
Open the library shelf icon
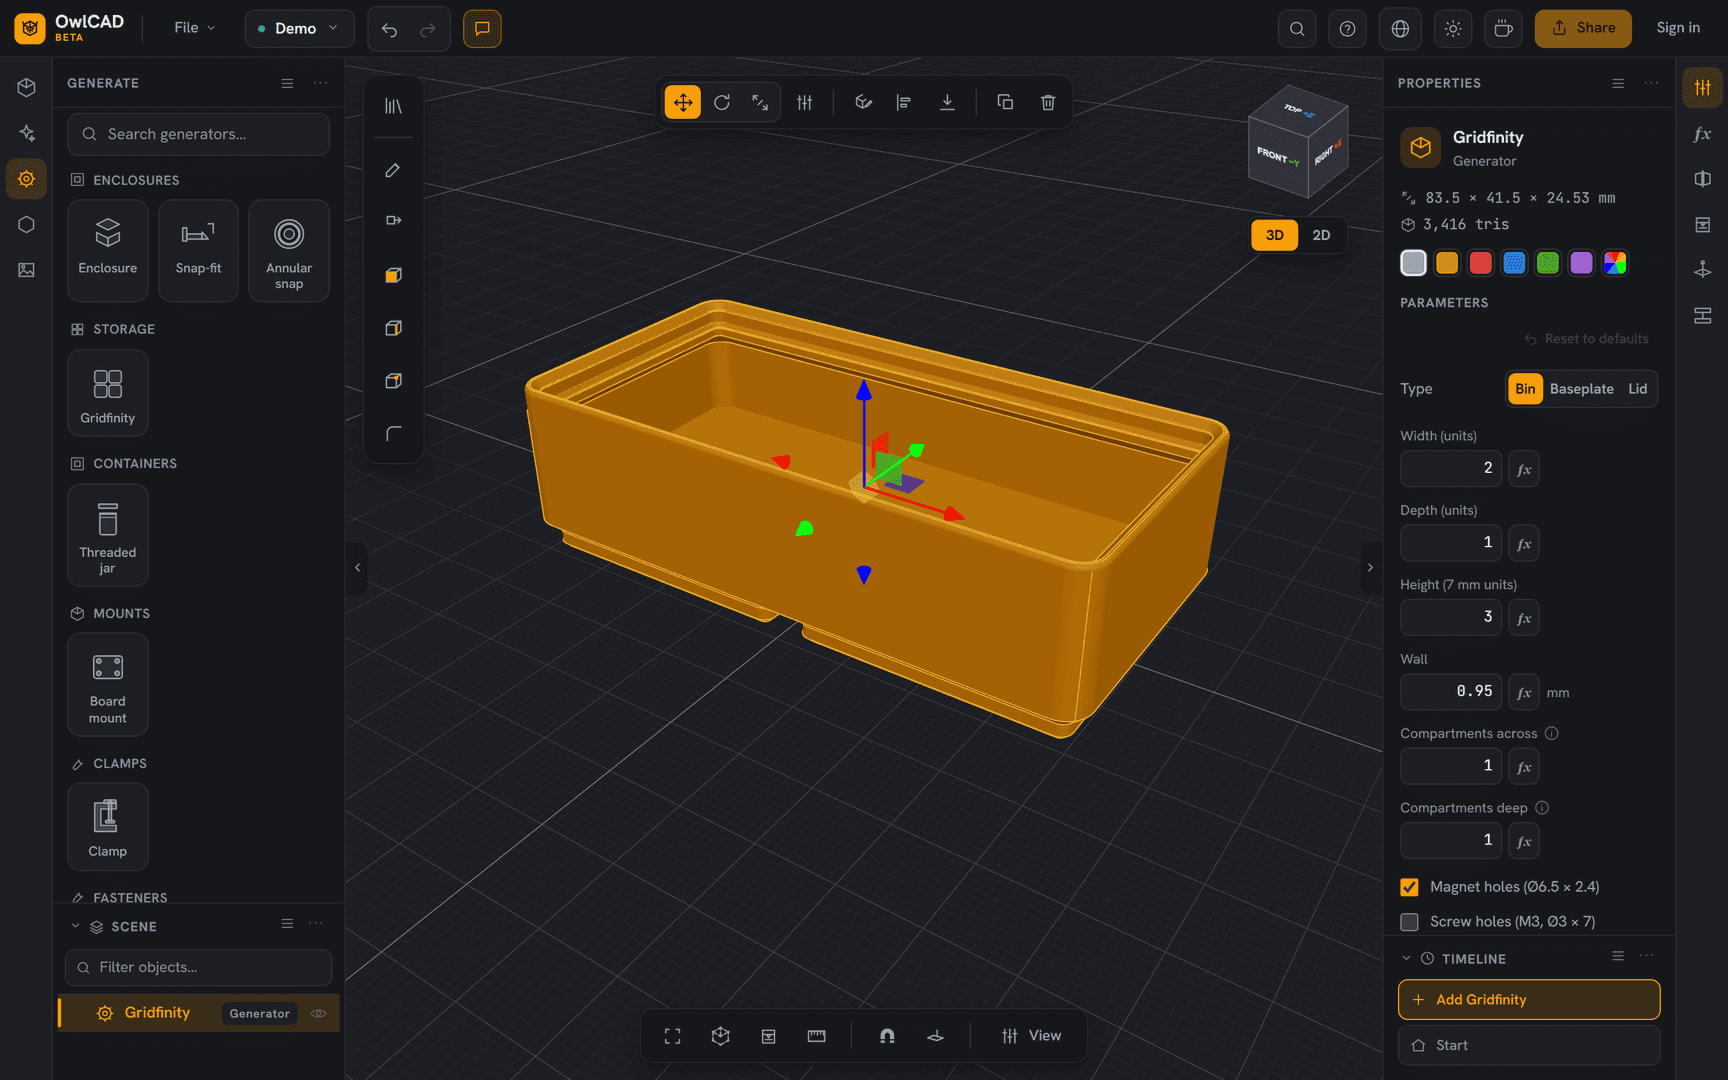point(393,106)
